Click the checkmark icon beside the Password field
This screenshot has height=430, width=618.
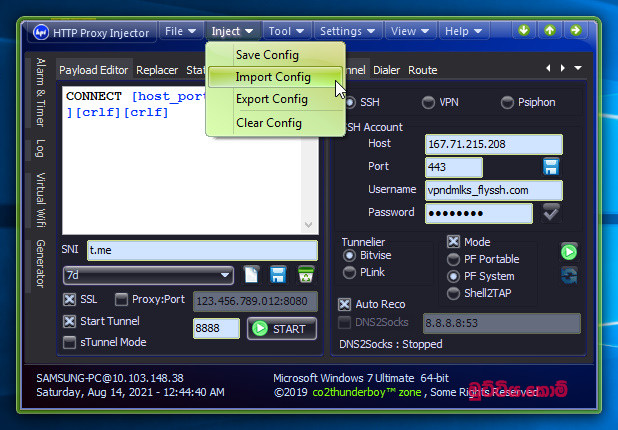point(551,213)
